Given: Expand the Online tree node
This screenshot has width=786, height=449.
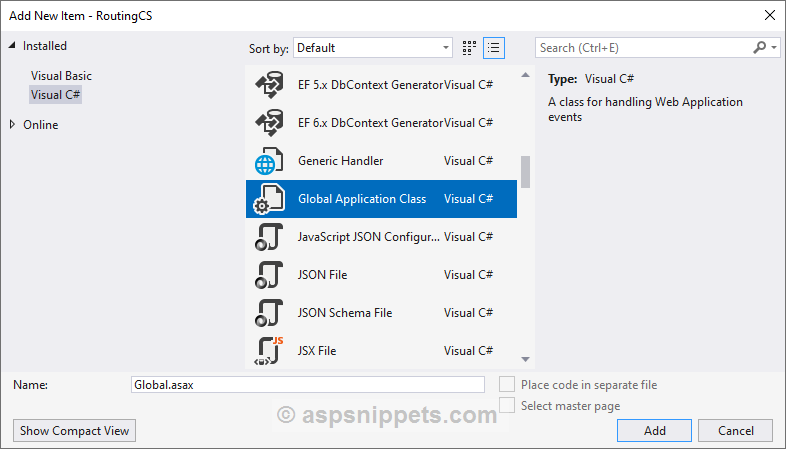Looking at the screenshot, I should pyautogui.click(x=13, y=124).
